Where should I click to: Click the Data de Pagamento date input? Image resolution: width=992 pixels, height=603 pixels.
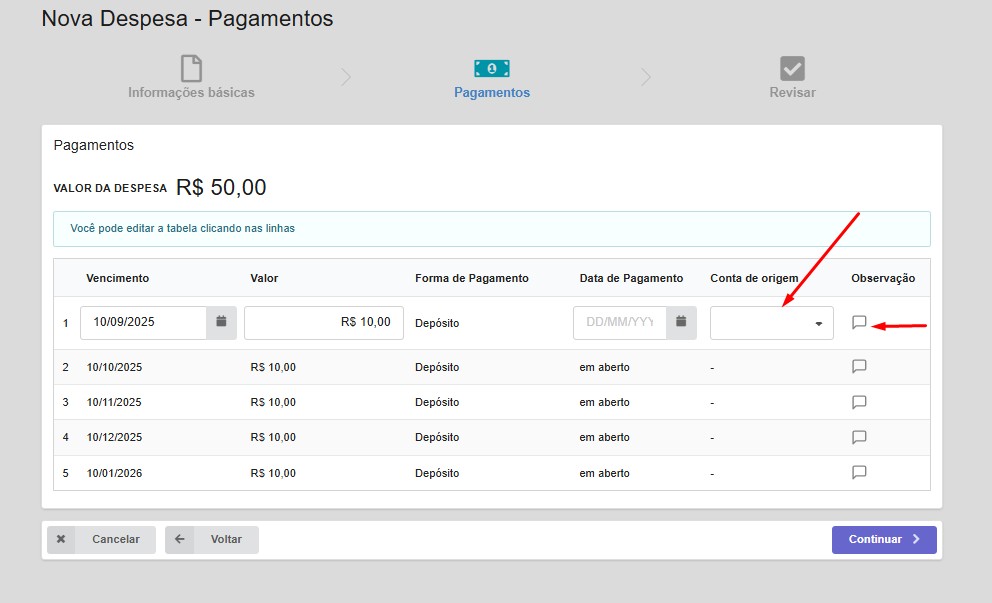point(620,322)
